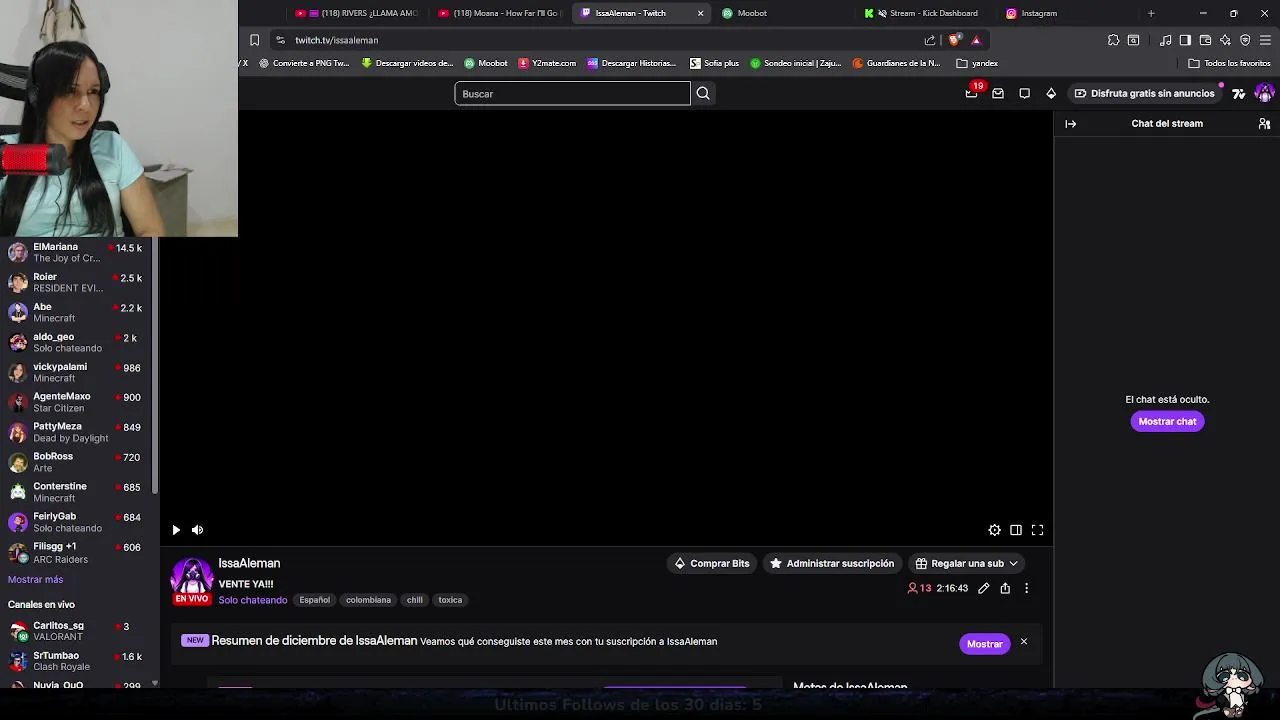Click Mostrar on December recap banner
1280x720 pixels.
click(984, 644)
